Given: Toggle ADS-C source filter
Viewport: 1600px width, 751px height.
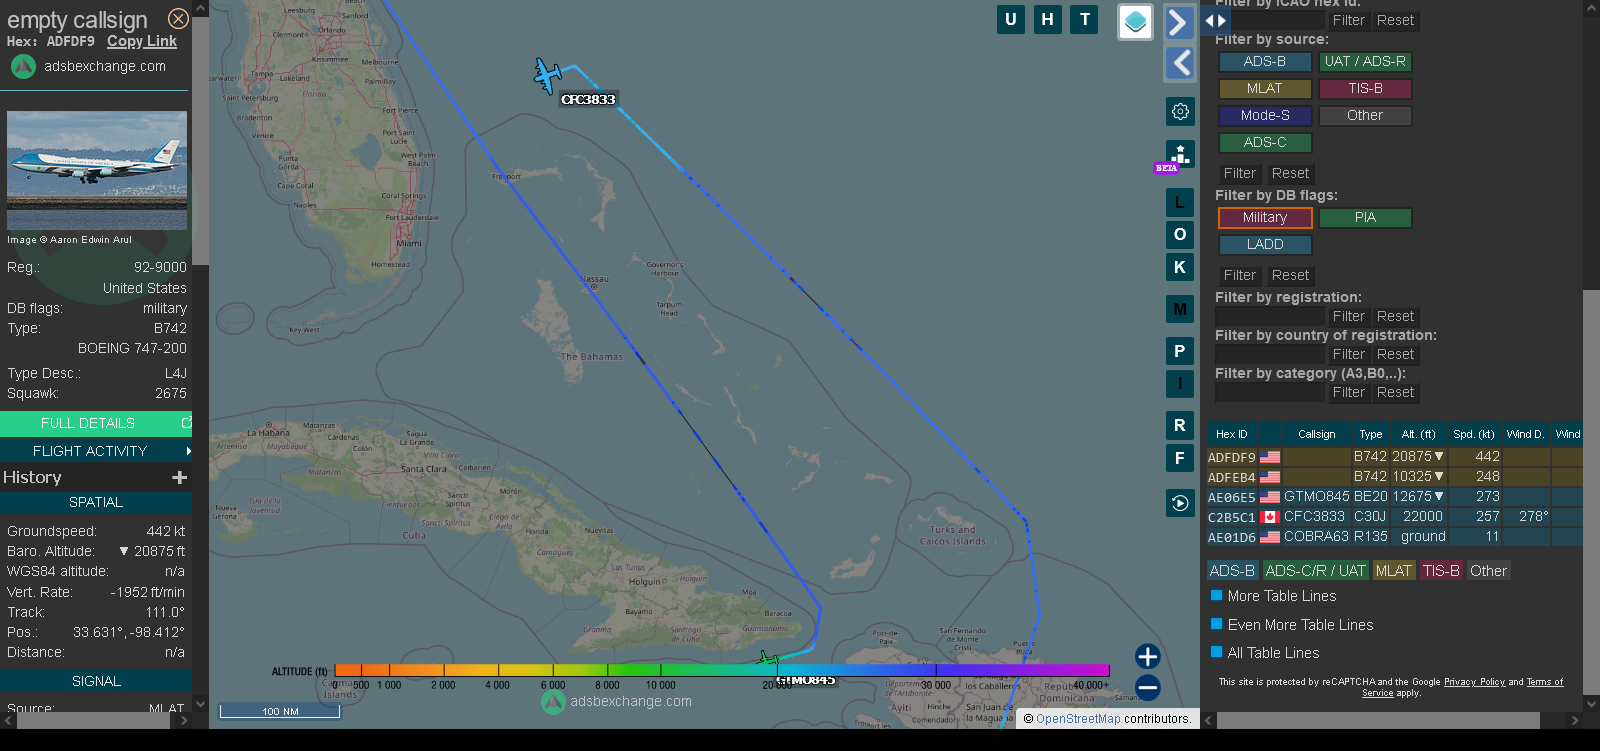Looking at the screenshot, I should pos(1265,143).
